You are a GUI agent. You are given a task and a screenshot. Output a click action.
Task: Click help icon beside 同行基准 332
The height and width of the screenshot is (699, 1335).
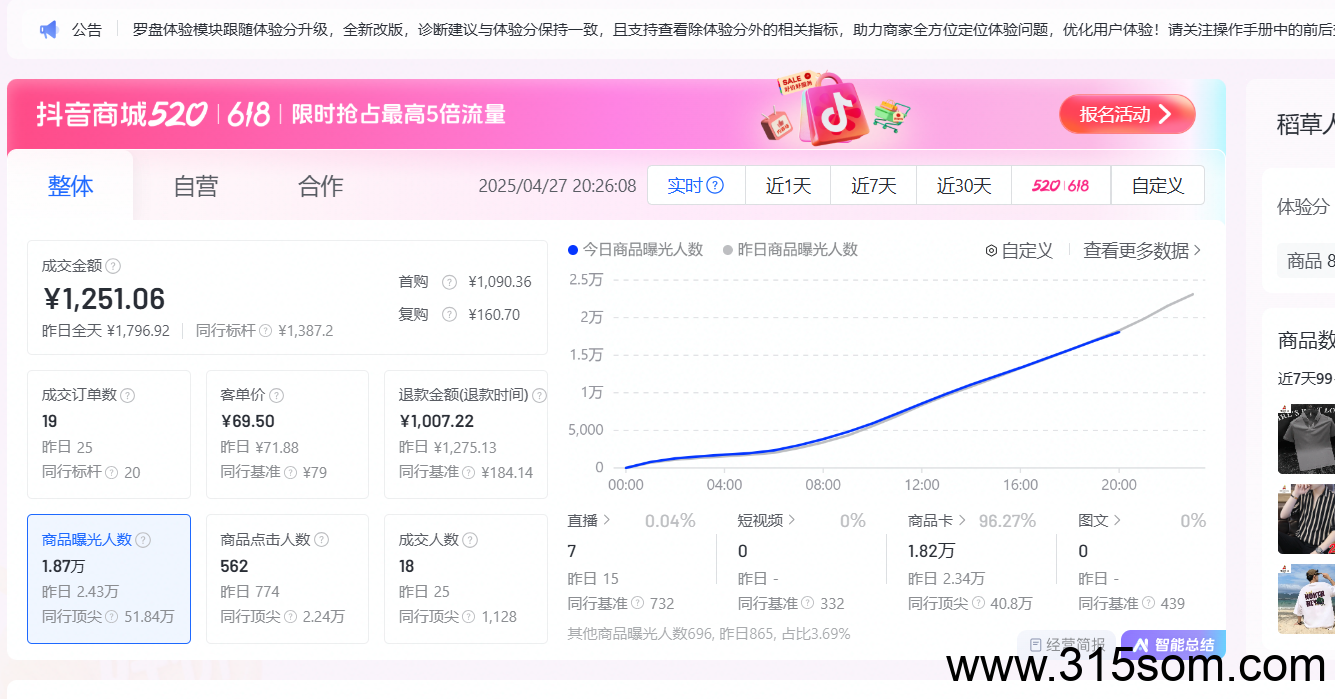[x=808, y=603]
